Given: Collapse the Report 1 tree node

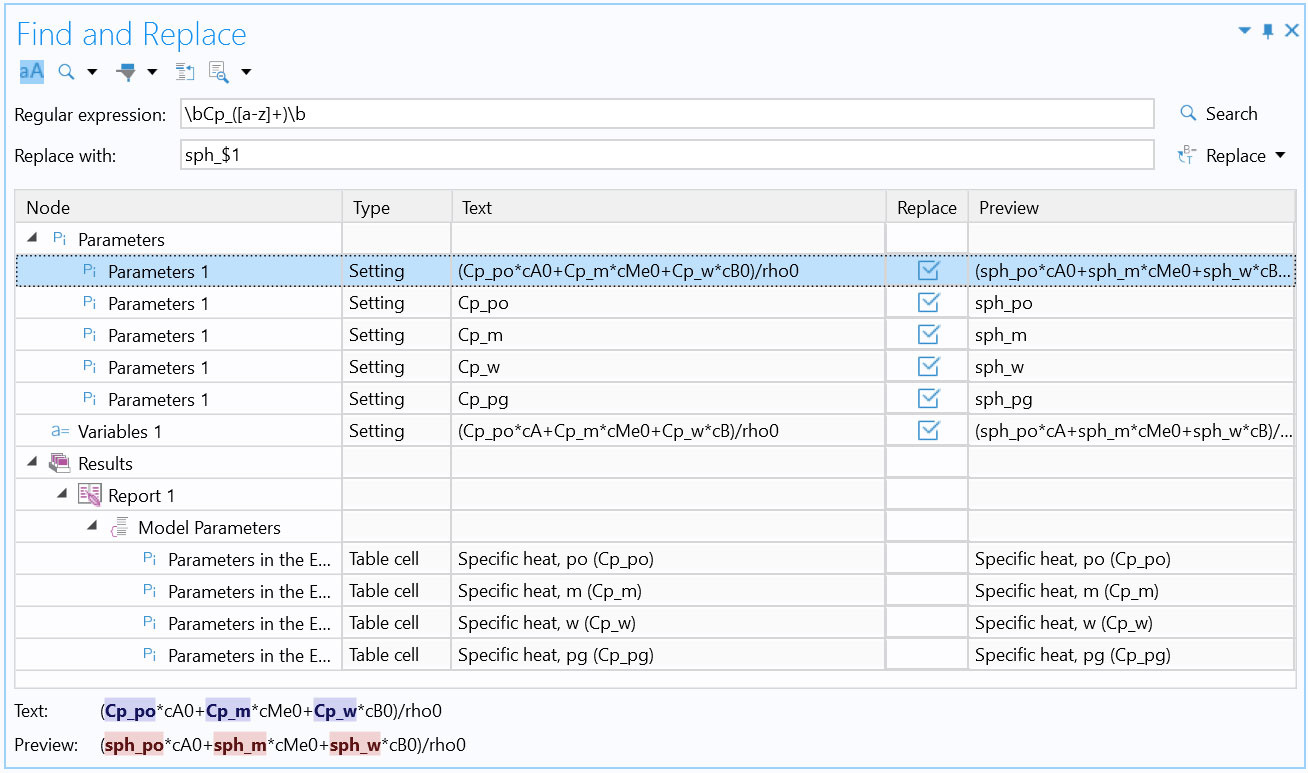Looking at the screenshot, I should click(x=62, y=495).
